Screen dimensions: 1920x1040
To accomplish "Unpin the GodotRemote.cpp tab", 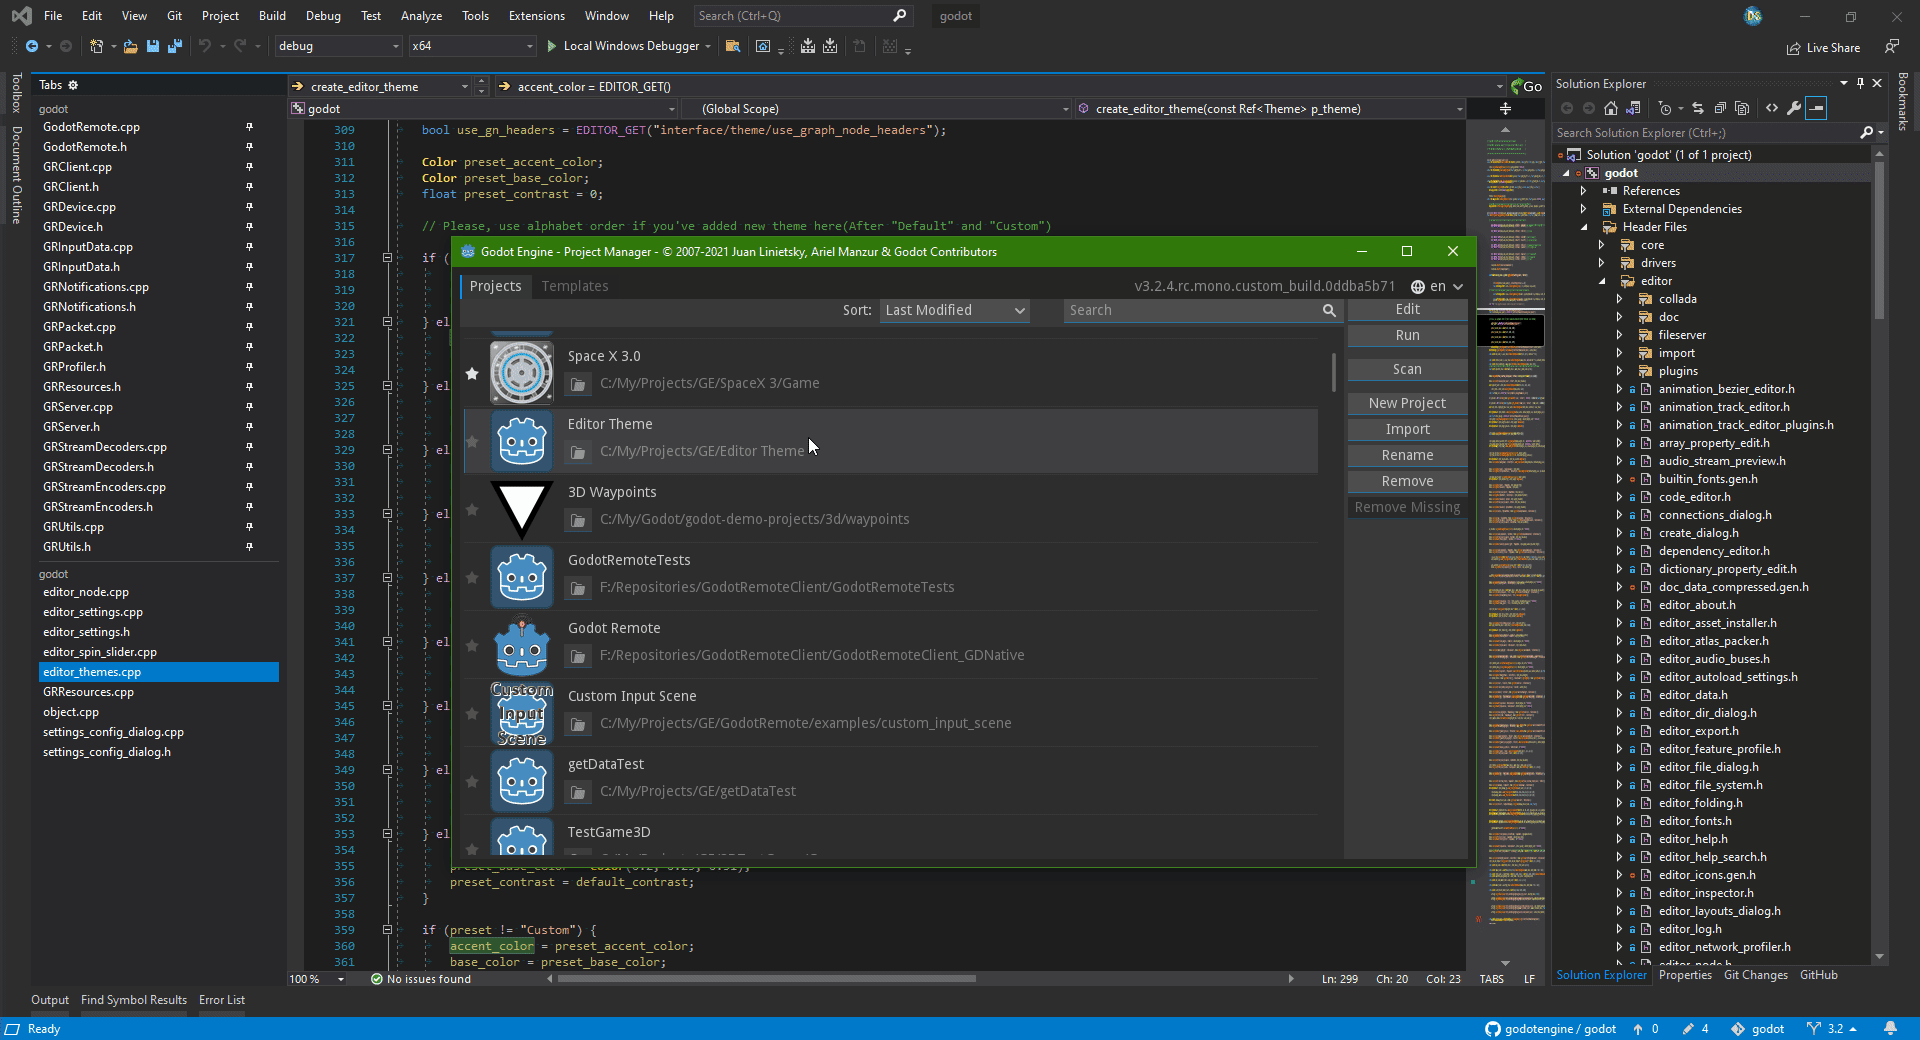I will pyautogui.click(x=249, y=127).
